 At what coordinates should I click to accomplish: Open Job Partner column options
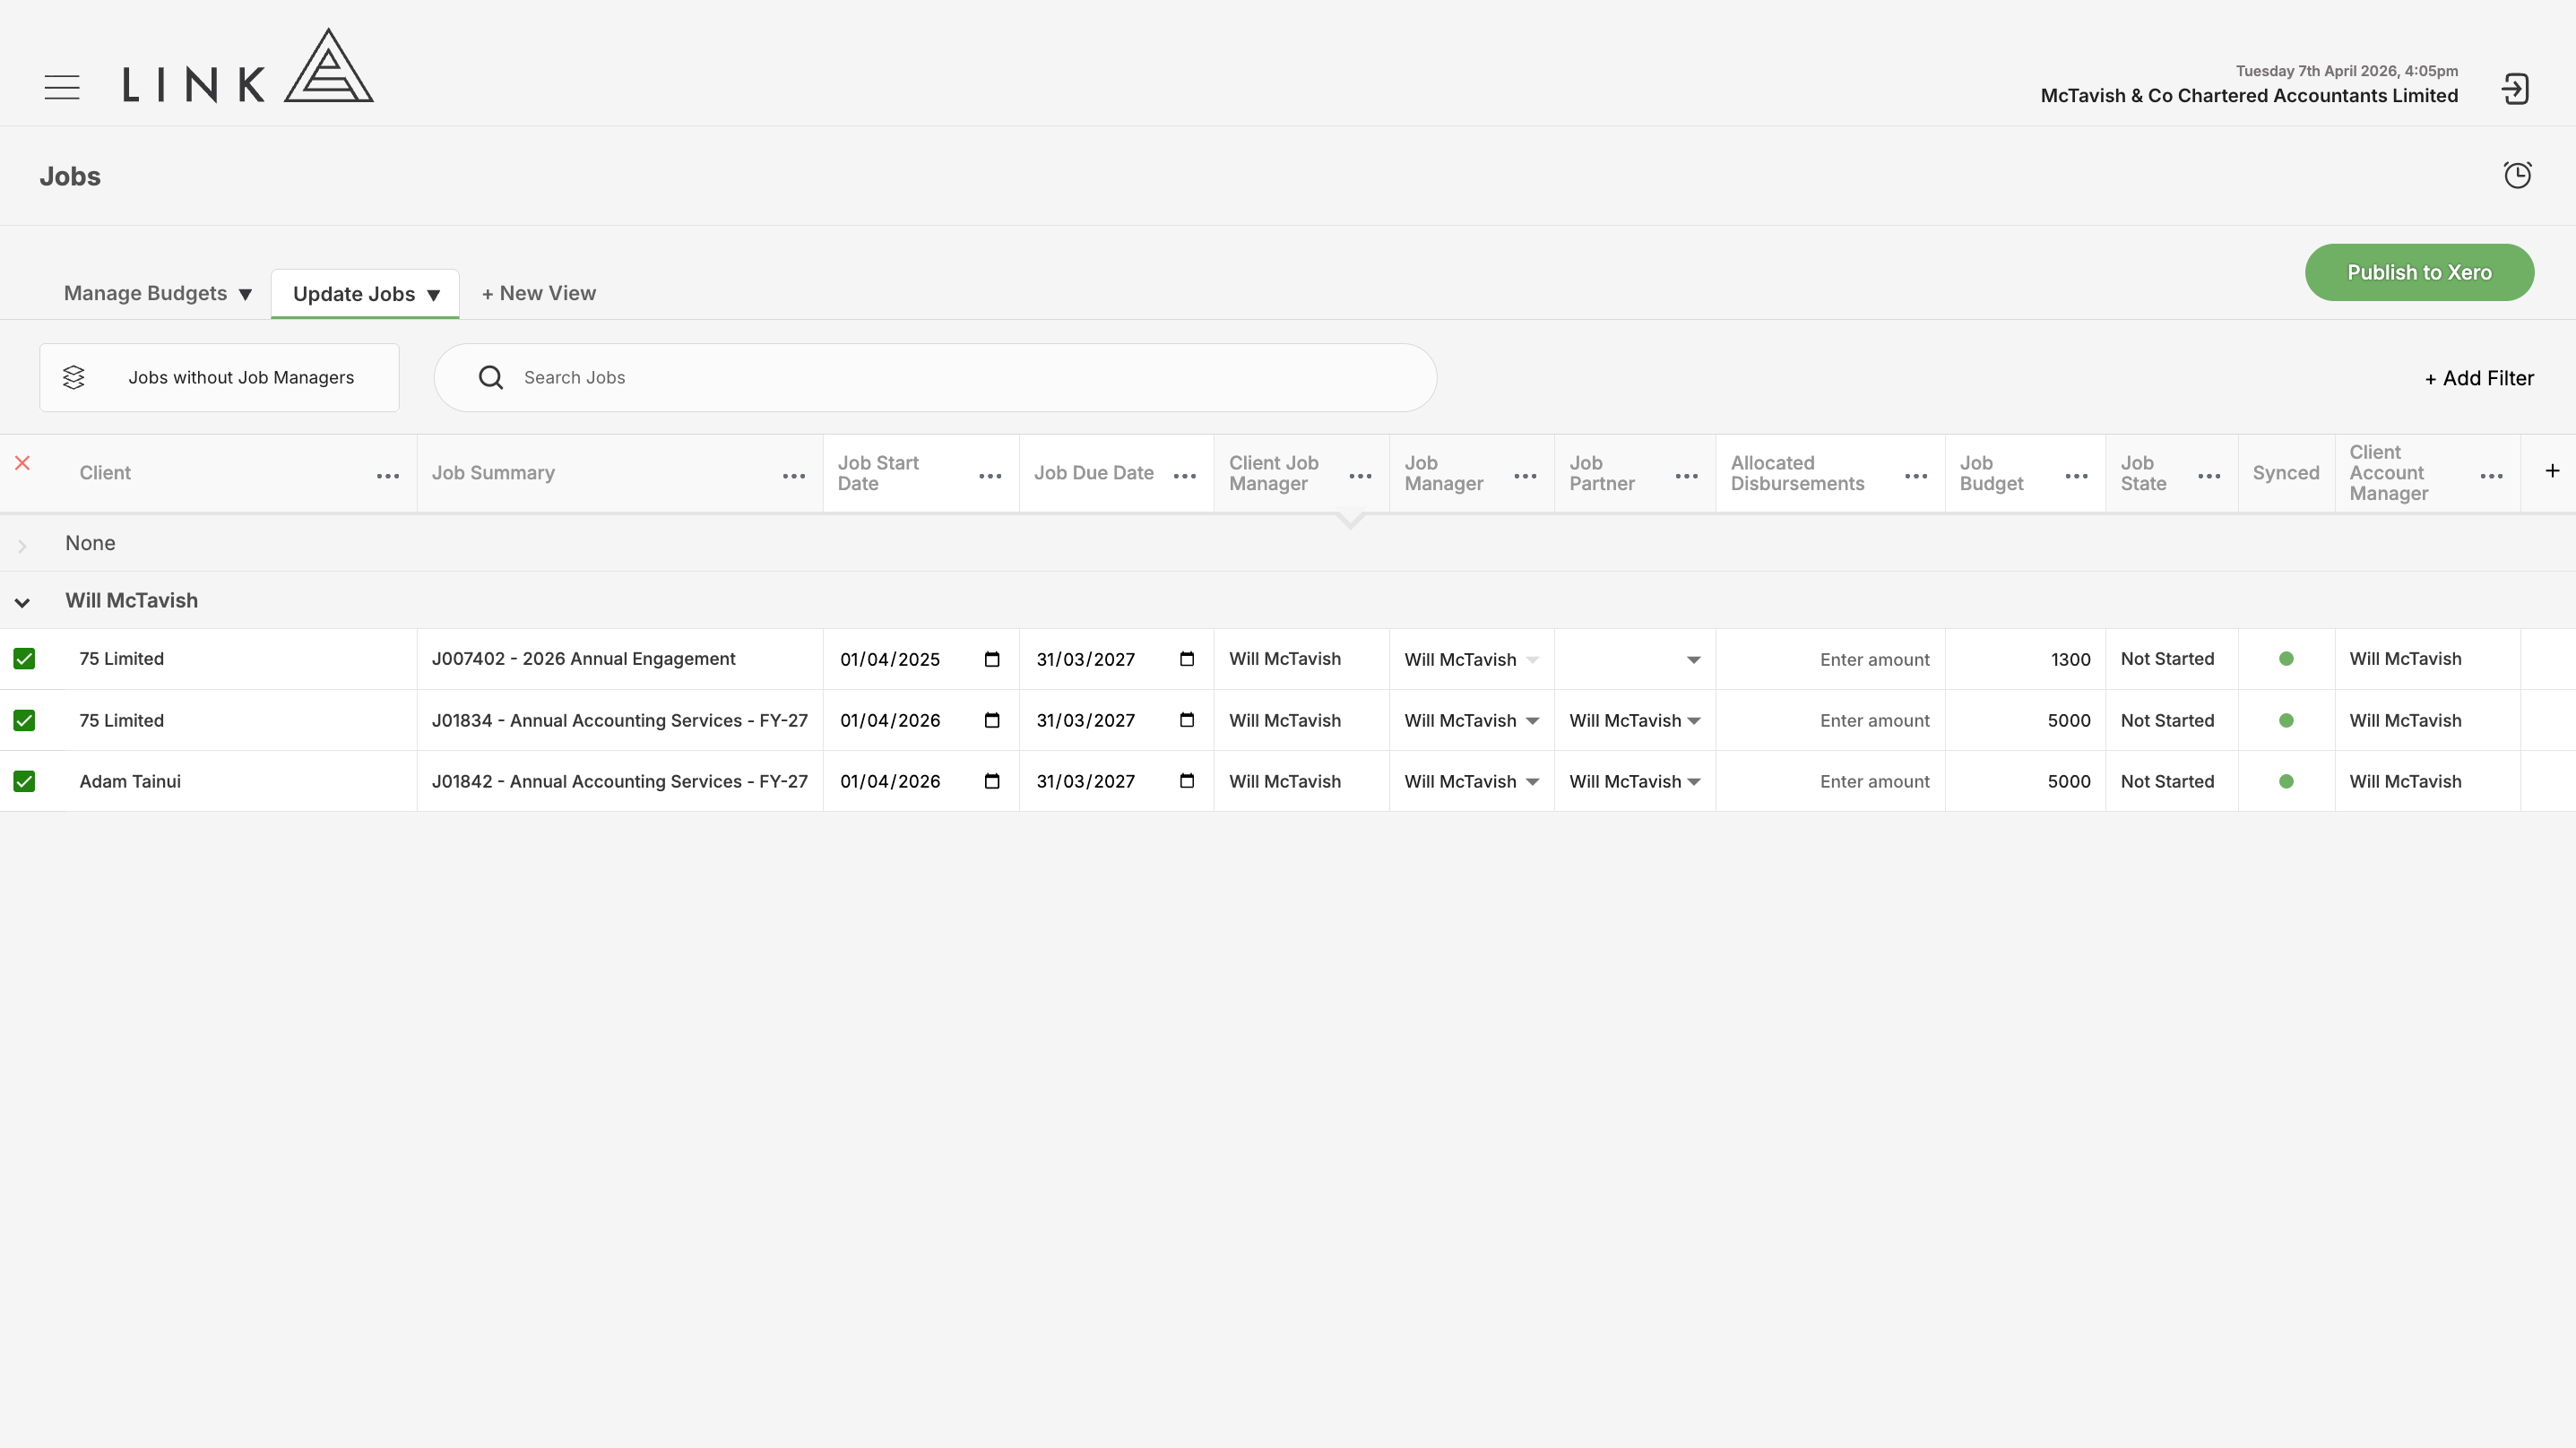pyautogui.click(x=1687, y=476)
